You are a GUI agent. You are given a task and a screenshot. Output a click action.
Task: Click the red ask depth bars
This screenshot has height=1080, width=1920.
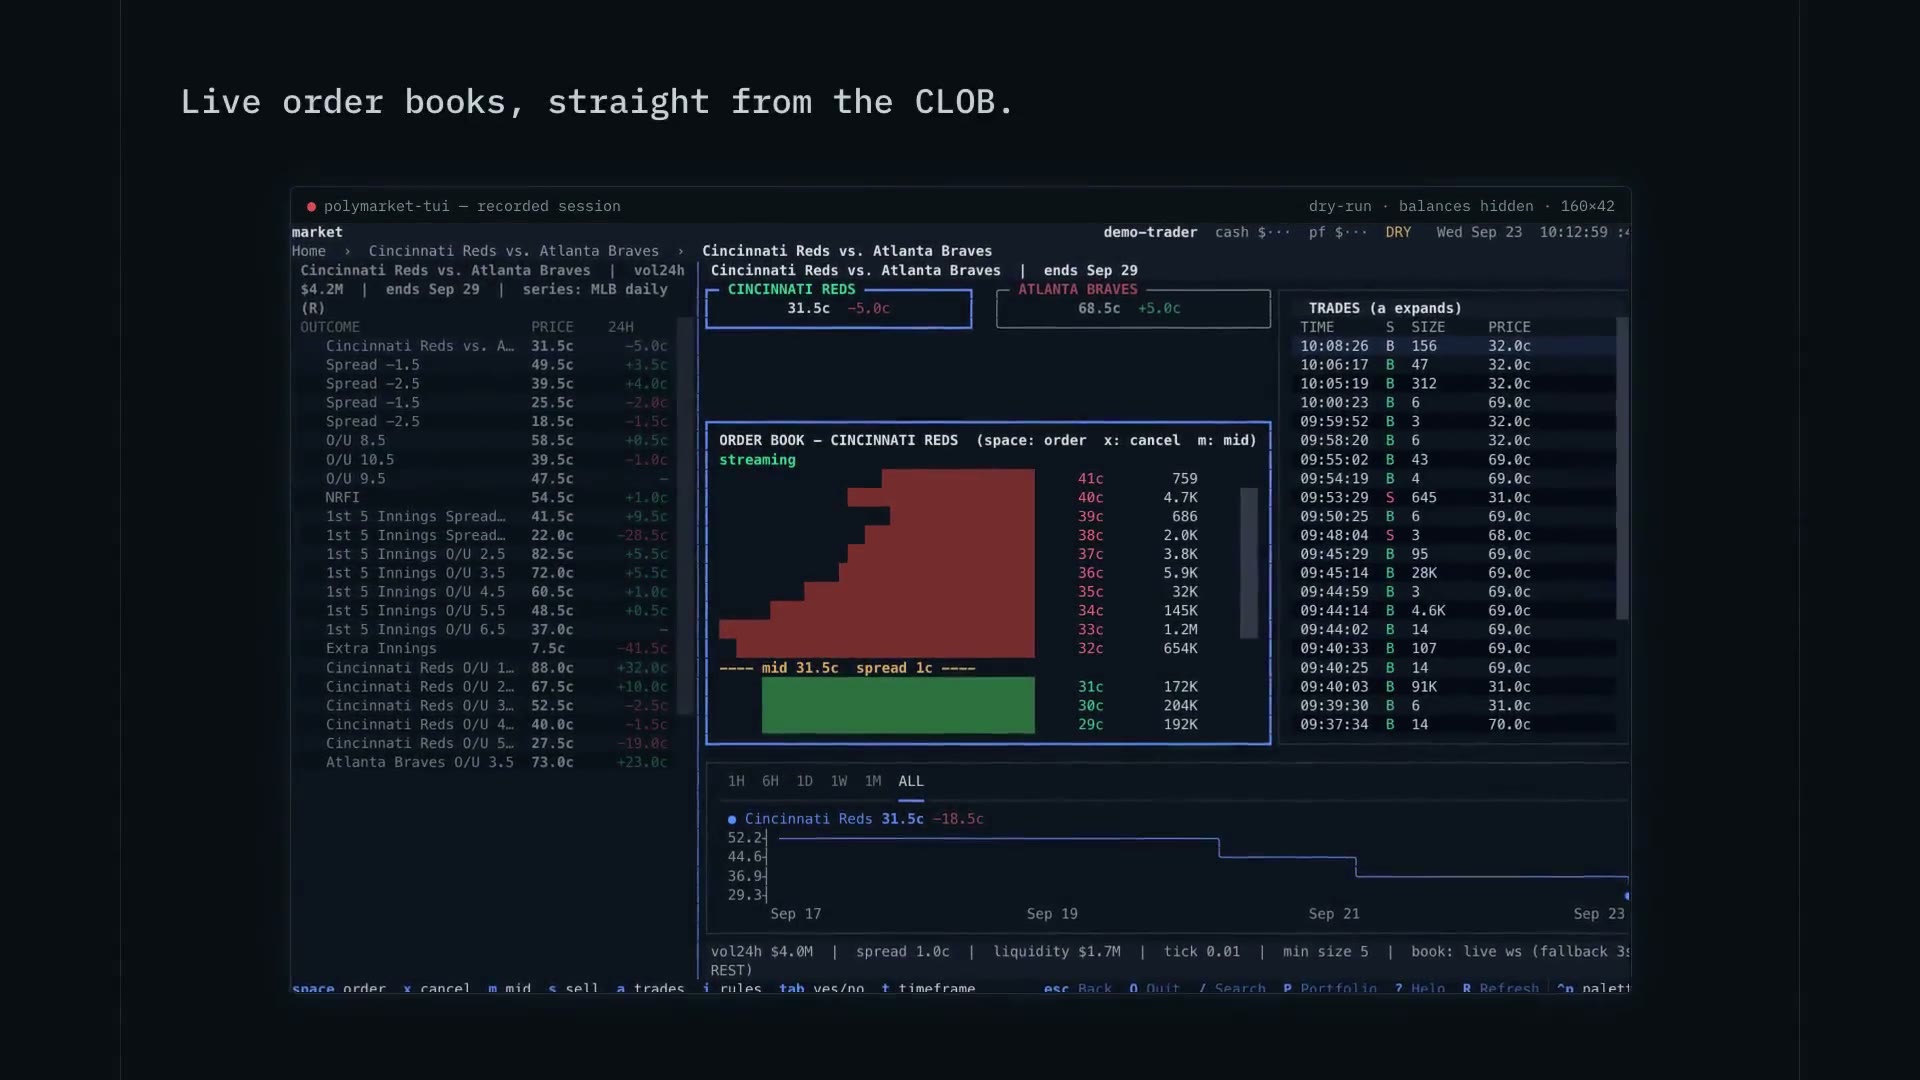877,564
